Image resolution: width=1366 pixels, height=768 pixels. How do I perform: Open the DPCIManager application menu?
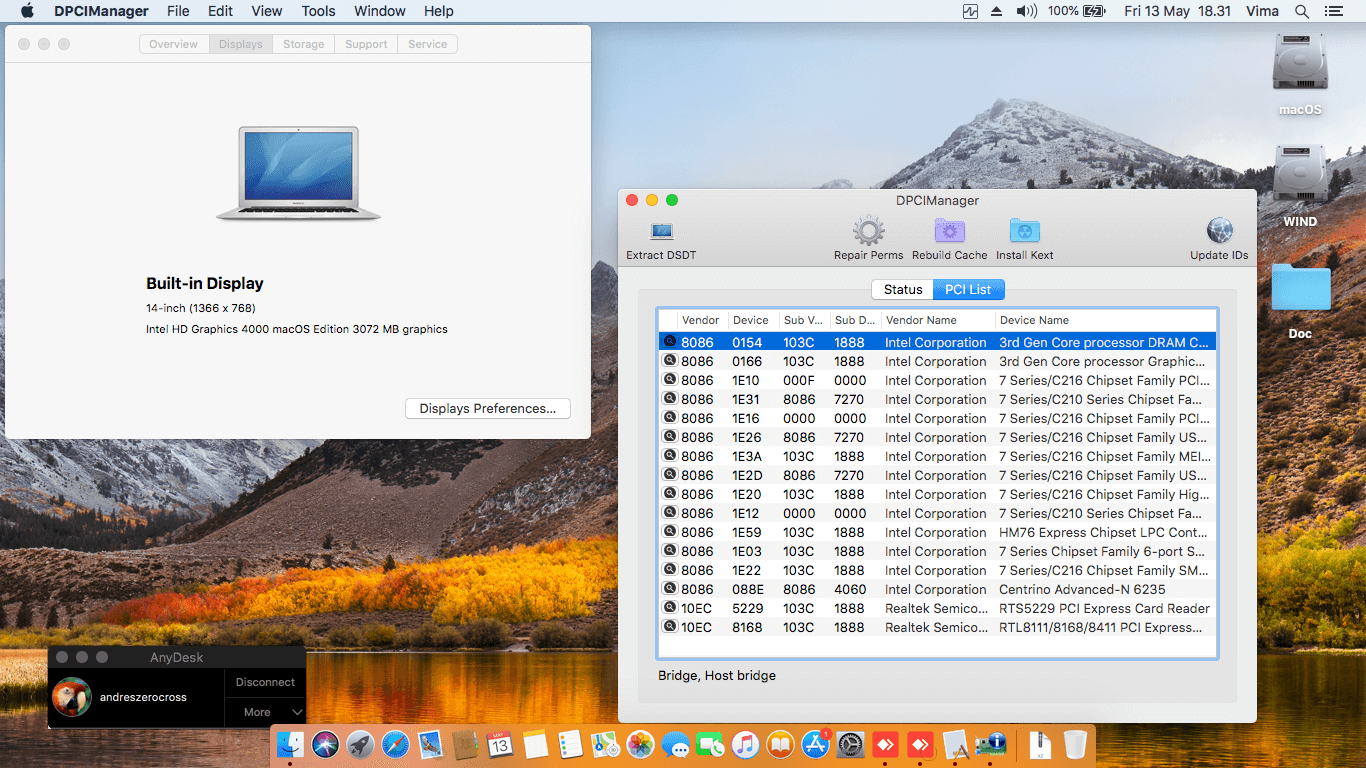(x=103, y=11)
